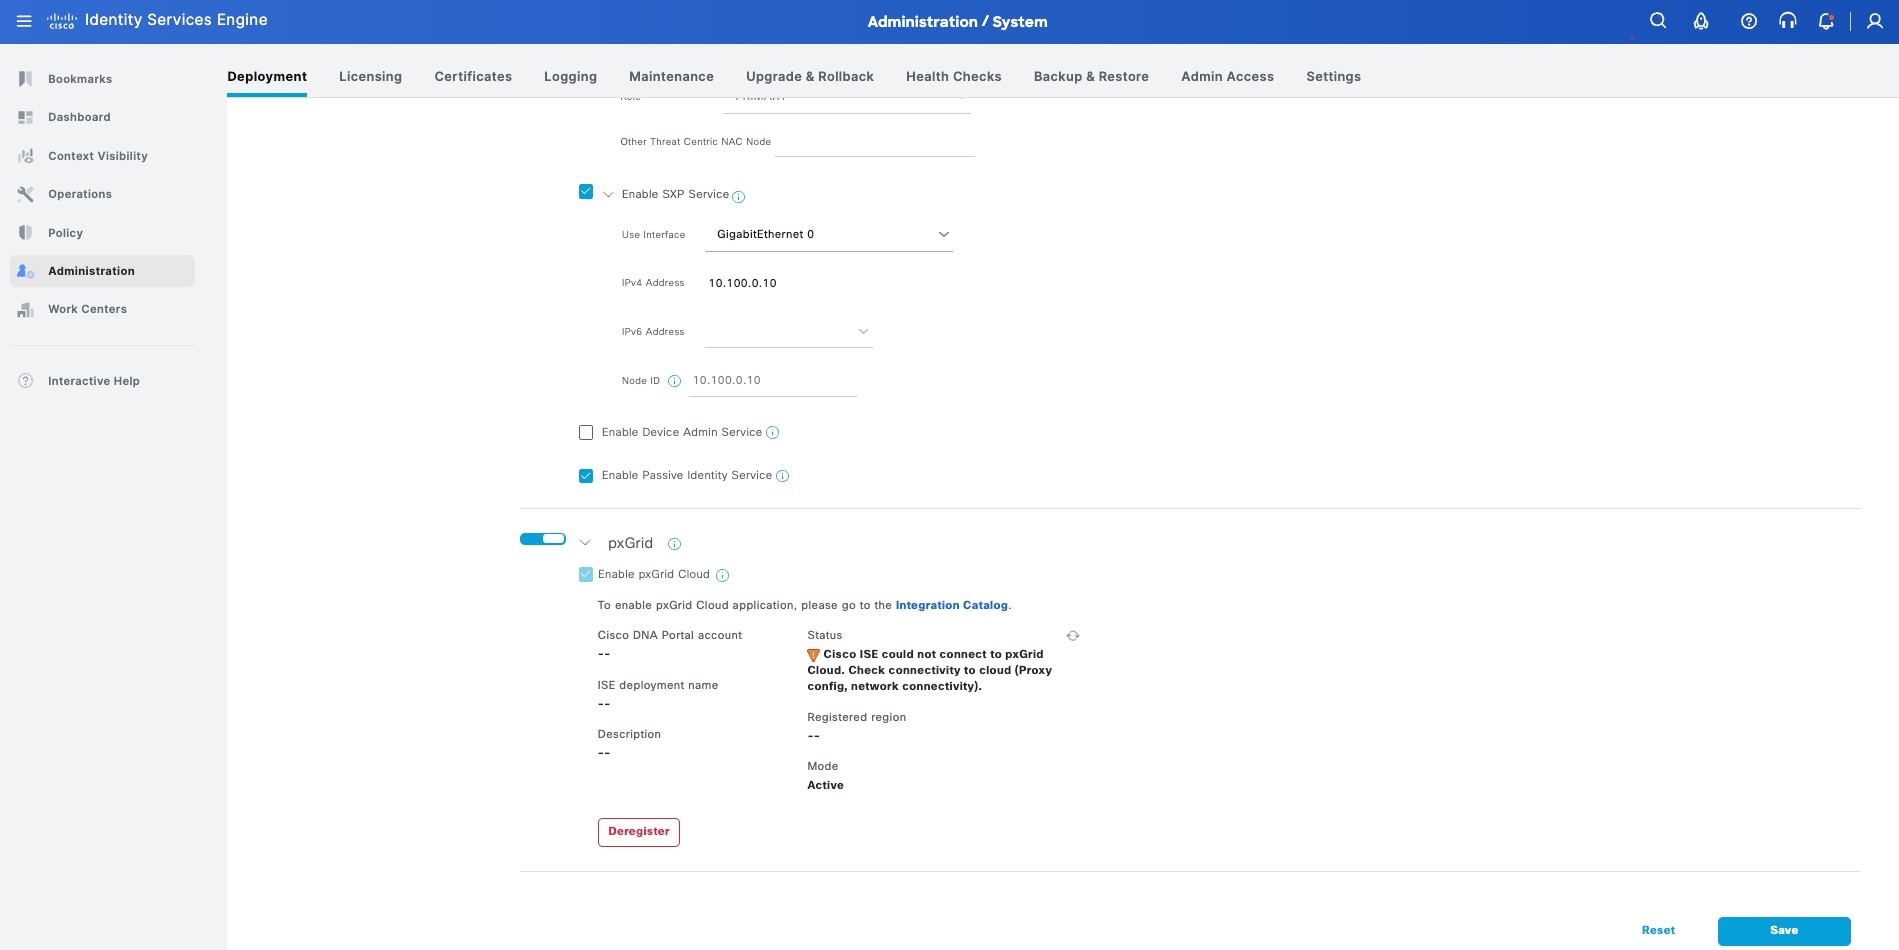Open the help question mark icon

click(1749, 21)
